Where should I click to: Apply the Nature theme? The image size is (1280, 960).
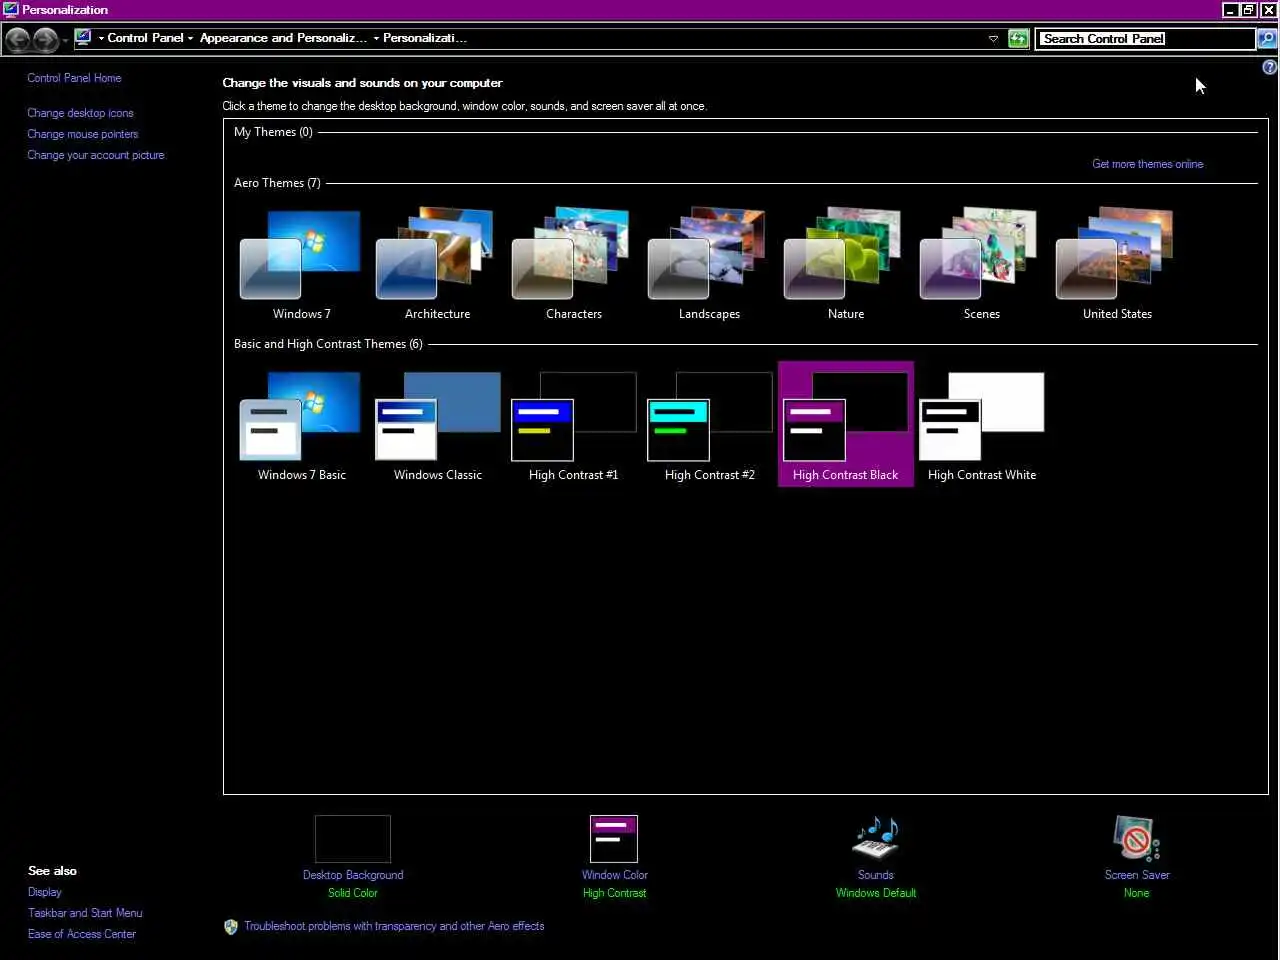click(x=845, y=264)
